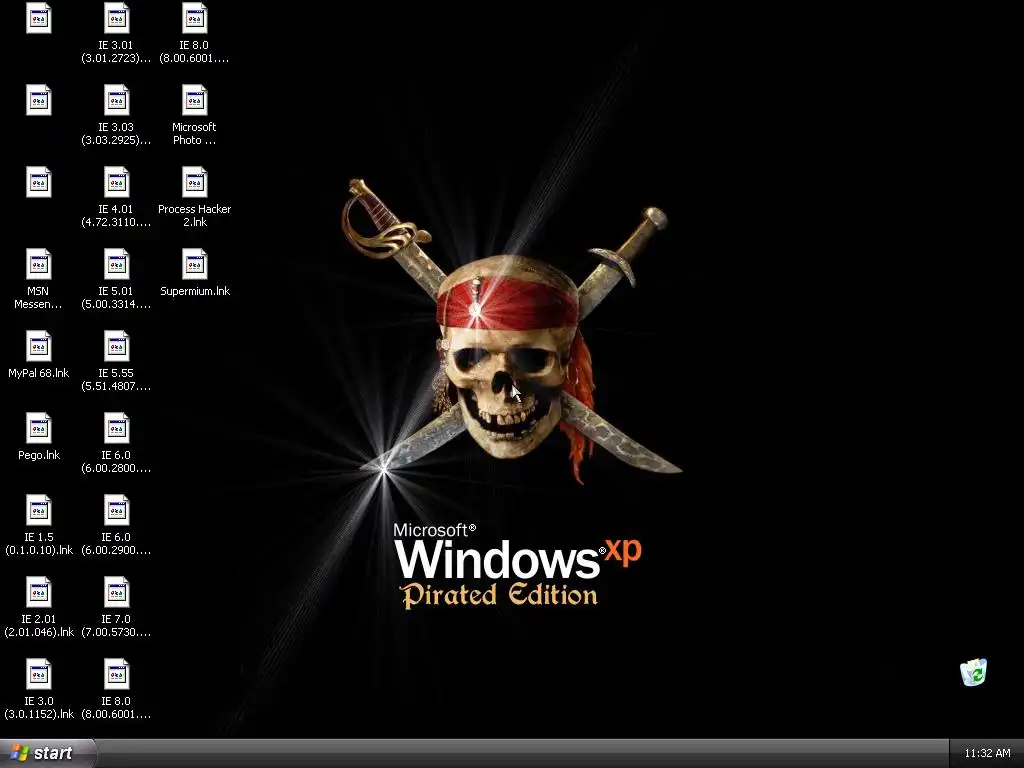This screenshot has width=1024, height=768.
Task: Open the Start menu button
Action: click(47, 753)
